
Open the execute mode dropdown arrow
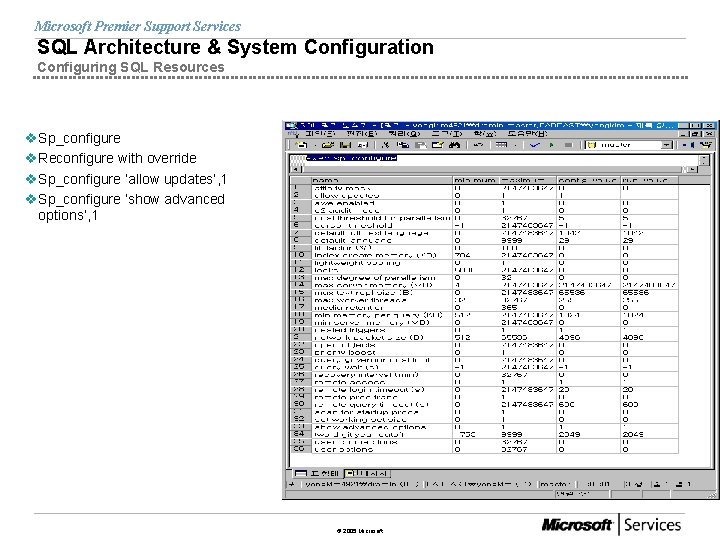pyautogui.click(x=515, y=146)
